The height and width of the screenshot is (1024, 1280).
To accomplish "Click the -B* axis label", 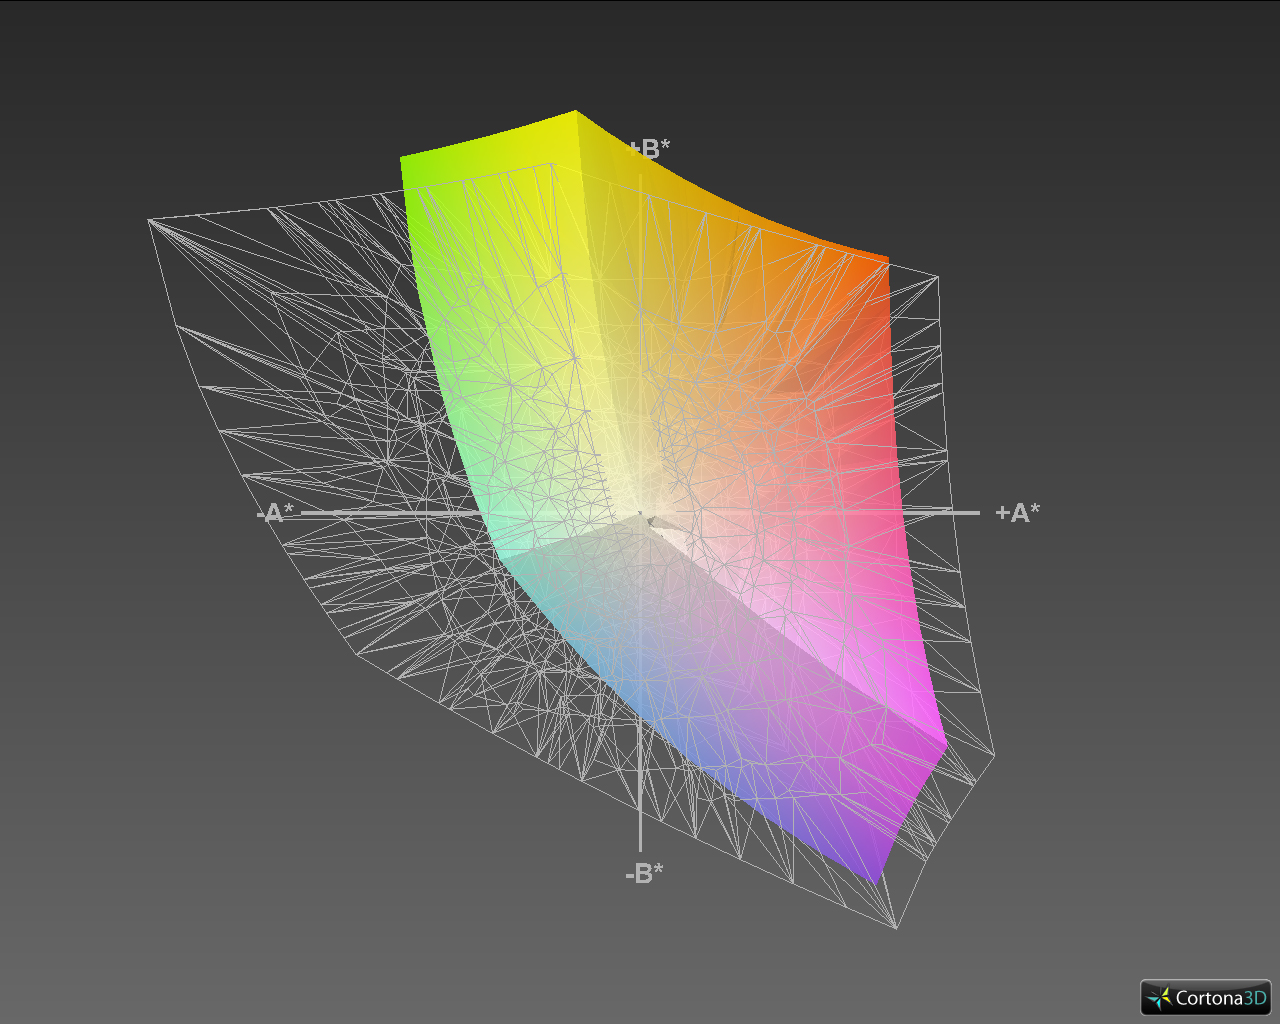I will [x=645, y=874].
